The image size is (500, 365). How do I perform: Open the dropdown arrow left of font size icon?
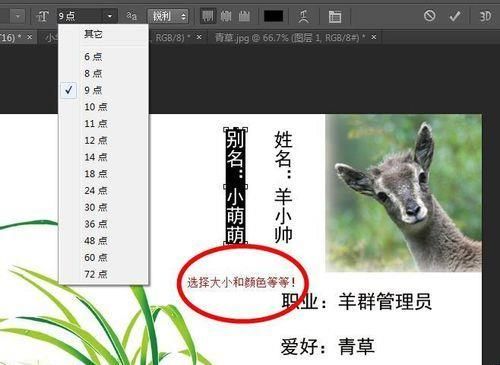tap(18, 16)
